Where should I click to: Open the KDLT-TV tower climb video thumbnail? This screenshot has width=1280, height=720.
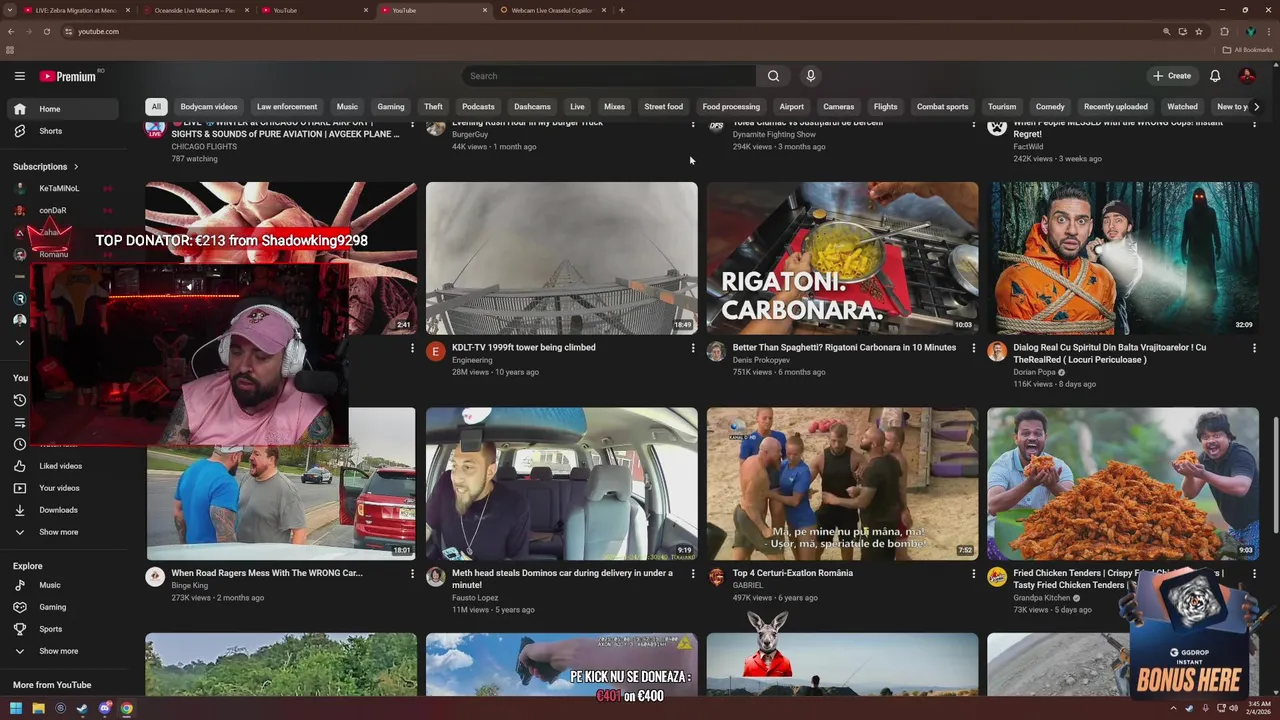tap(562, 258)
